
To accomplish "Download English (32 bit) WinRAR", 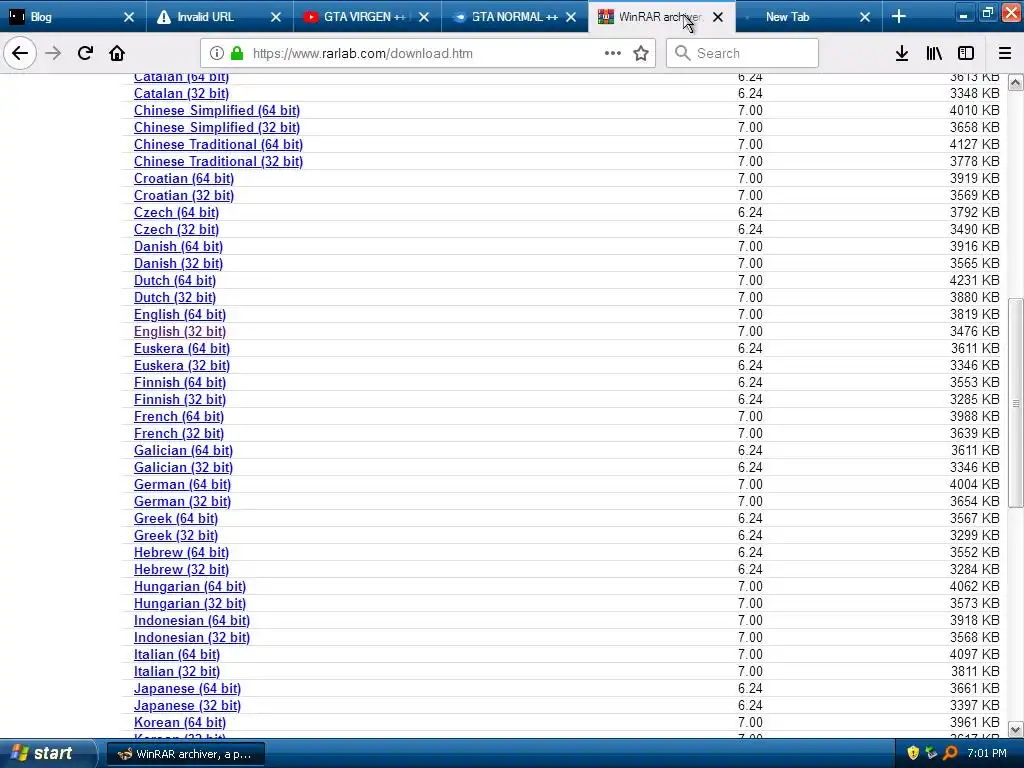I will [x=180, y=331].
